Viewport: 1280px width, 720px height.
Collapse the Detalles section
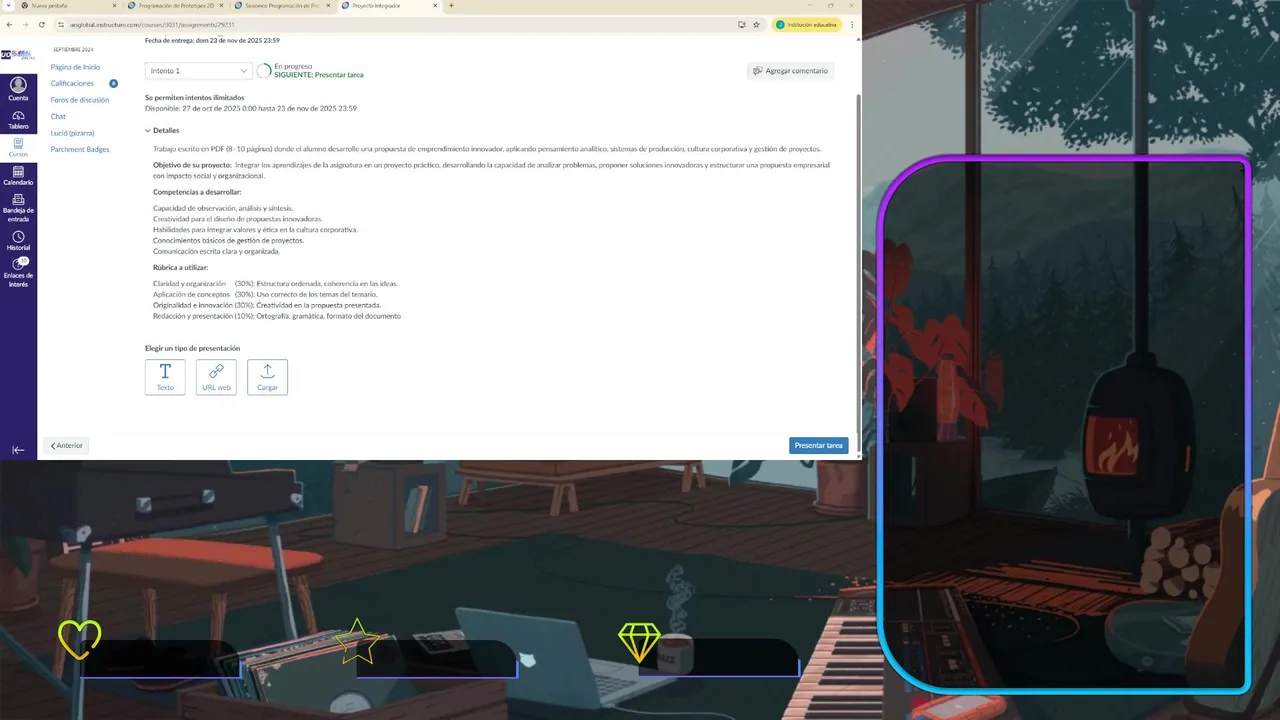[x=162, y=130]
